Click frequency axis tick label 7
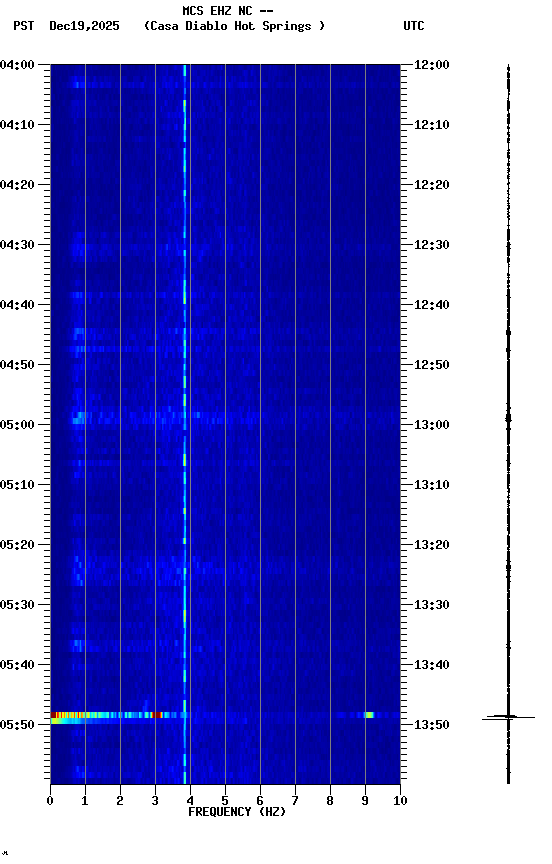 tap(295, 801)
